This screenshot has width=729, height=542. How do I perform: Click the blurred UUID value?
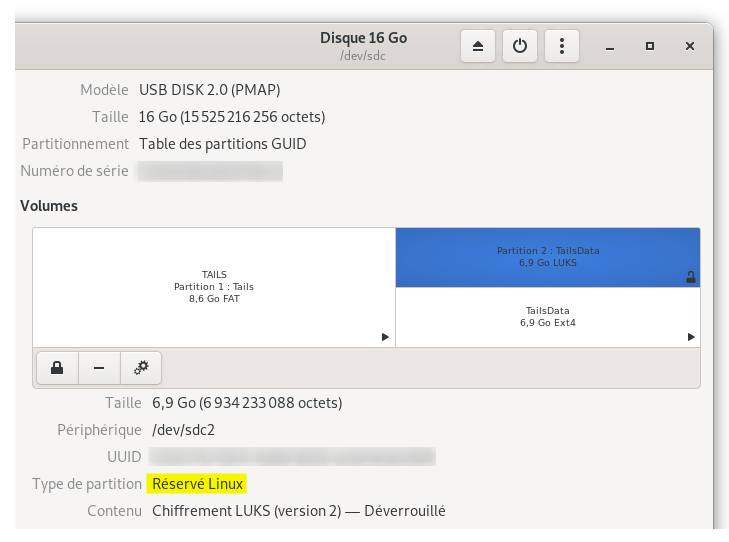pyautogui.click(x=292, y=456)
